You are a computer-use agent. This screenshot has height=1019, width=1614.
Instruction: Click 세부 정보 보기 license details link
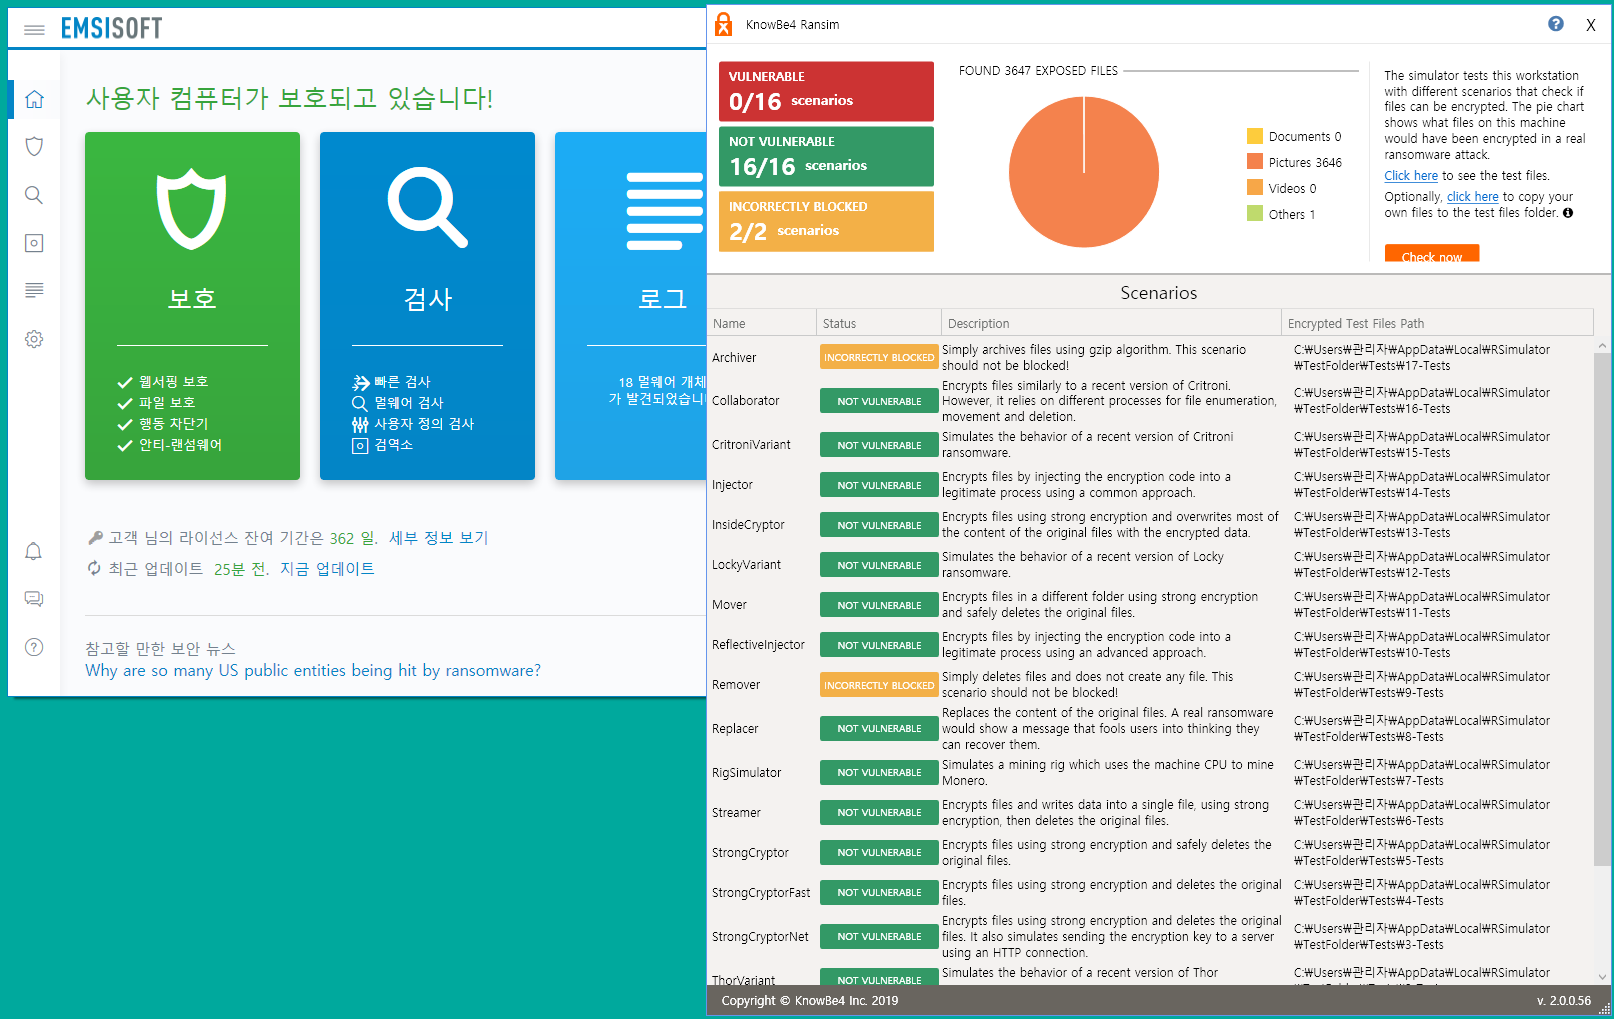[x=438, y=538]
